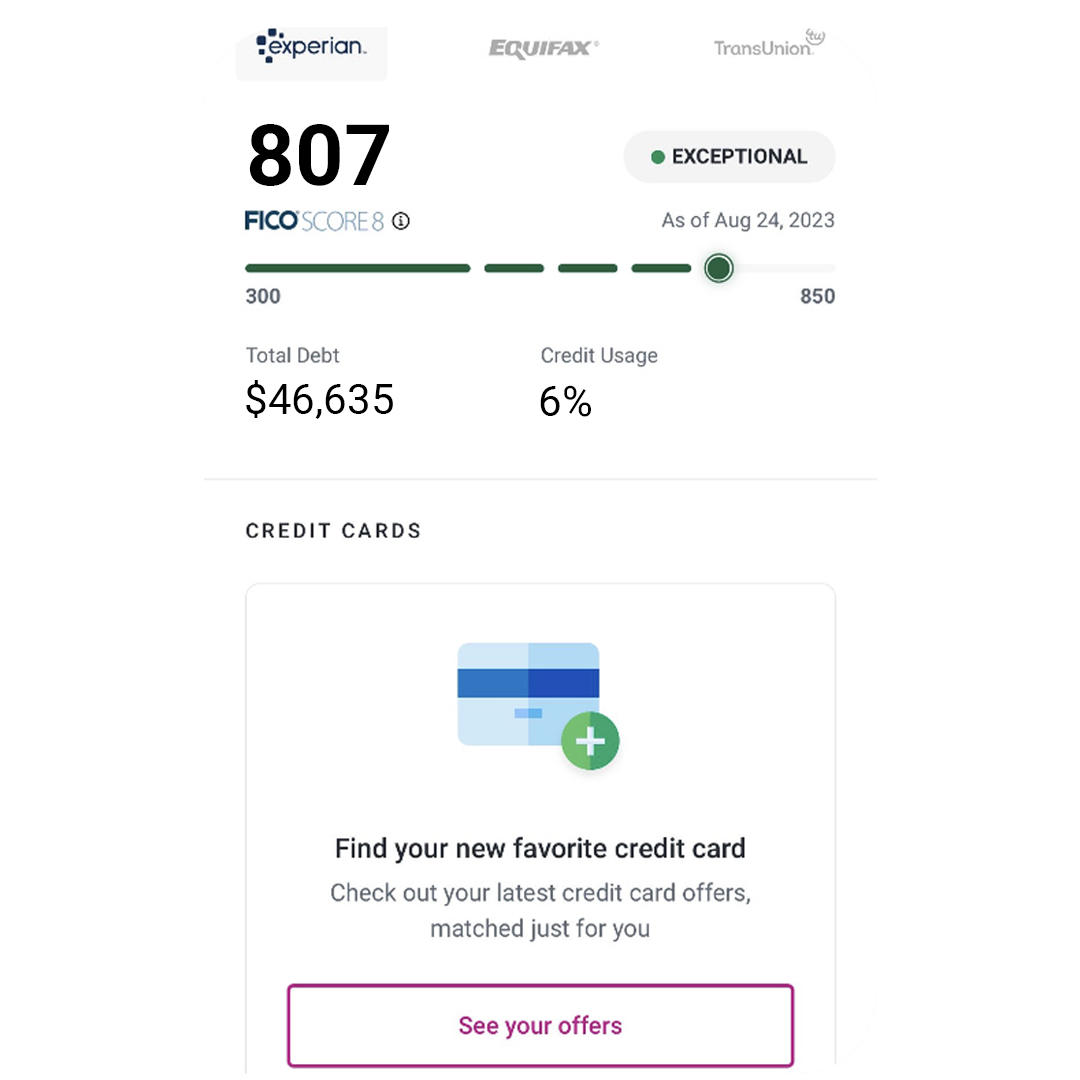Click the green dot in Exceptional badge
This screenshot has height=1080, width=1080.
click(x=658, y=157)
